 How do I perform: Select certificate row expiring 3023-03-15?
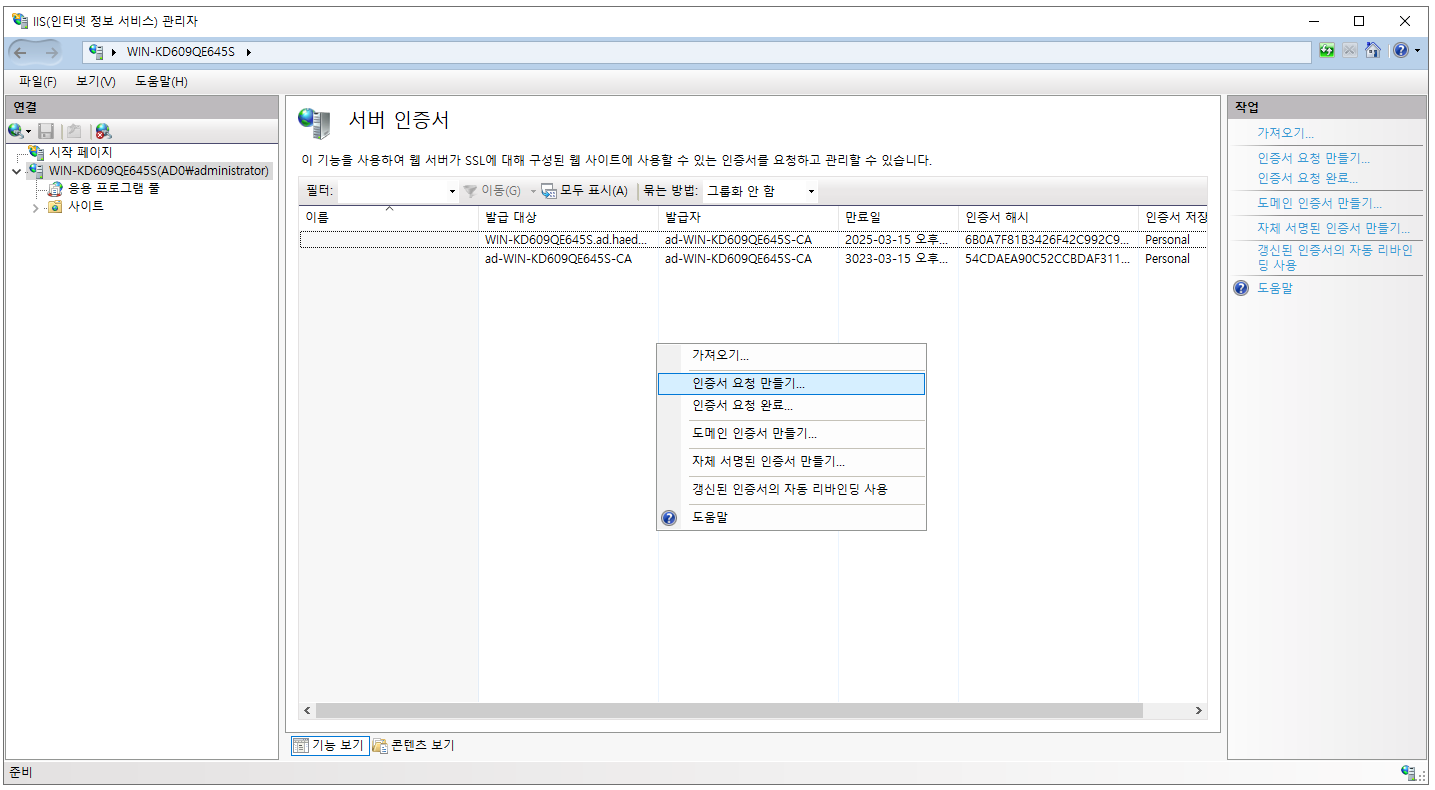[x=752, y=258]
